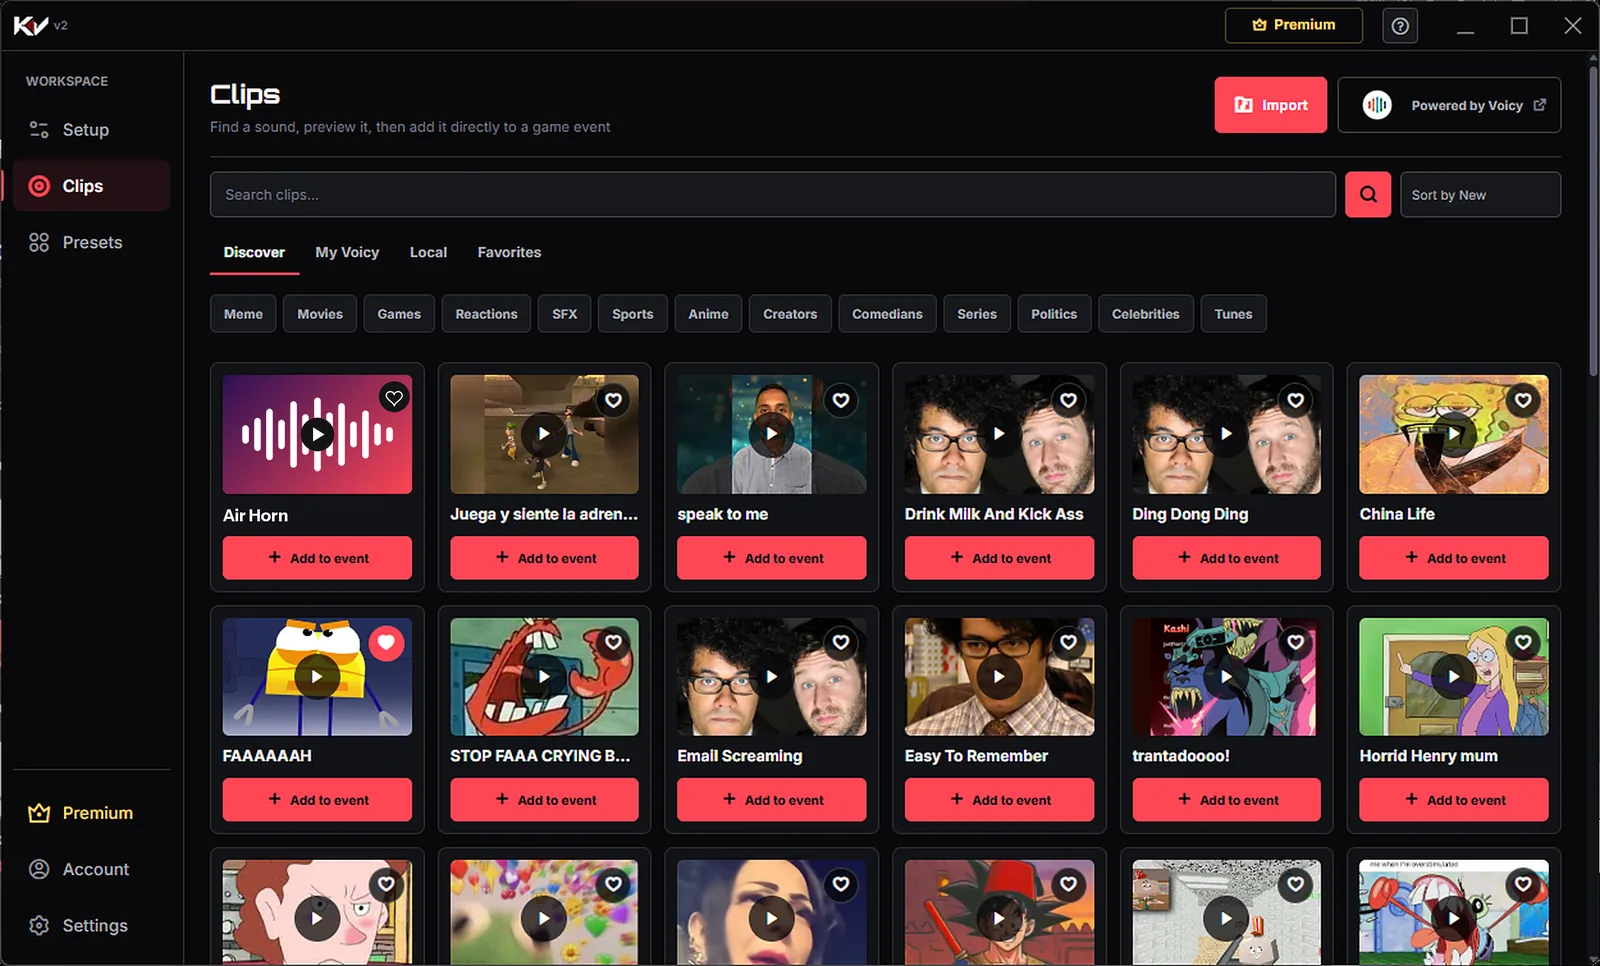Play the Air Horn clip
Viewport: 1600px width, 966px height.
pos(317,434)
